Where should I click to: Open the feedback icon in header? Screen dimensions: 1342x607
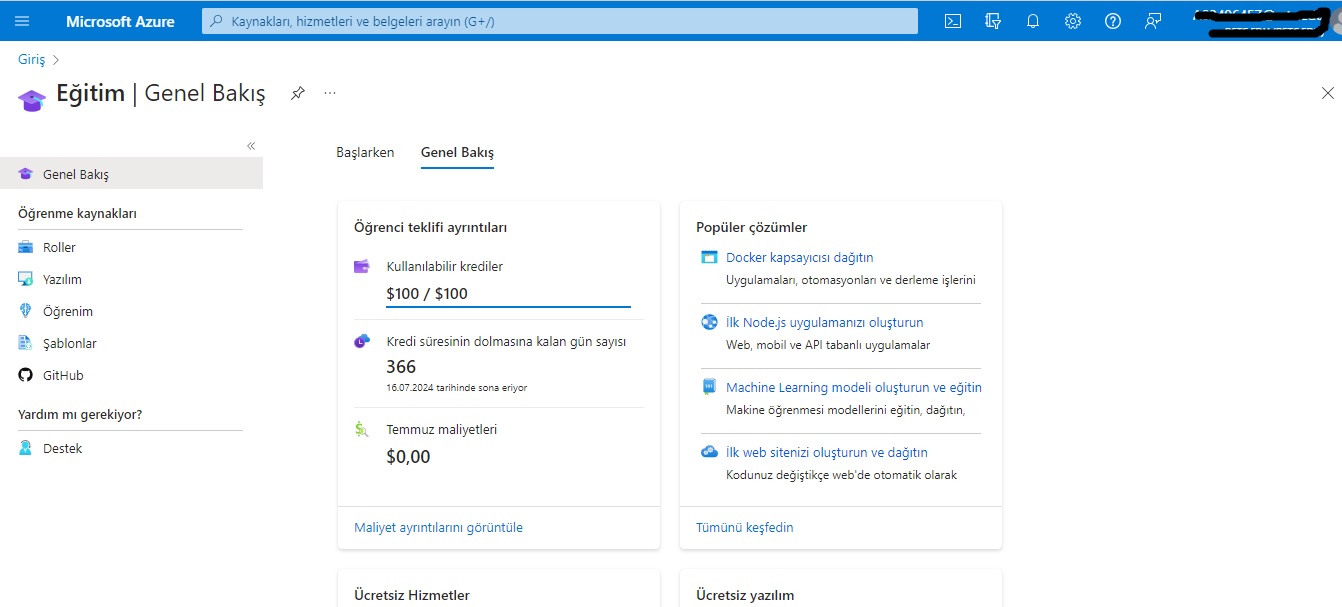1153,21
